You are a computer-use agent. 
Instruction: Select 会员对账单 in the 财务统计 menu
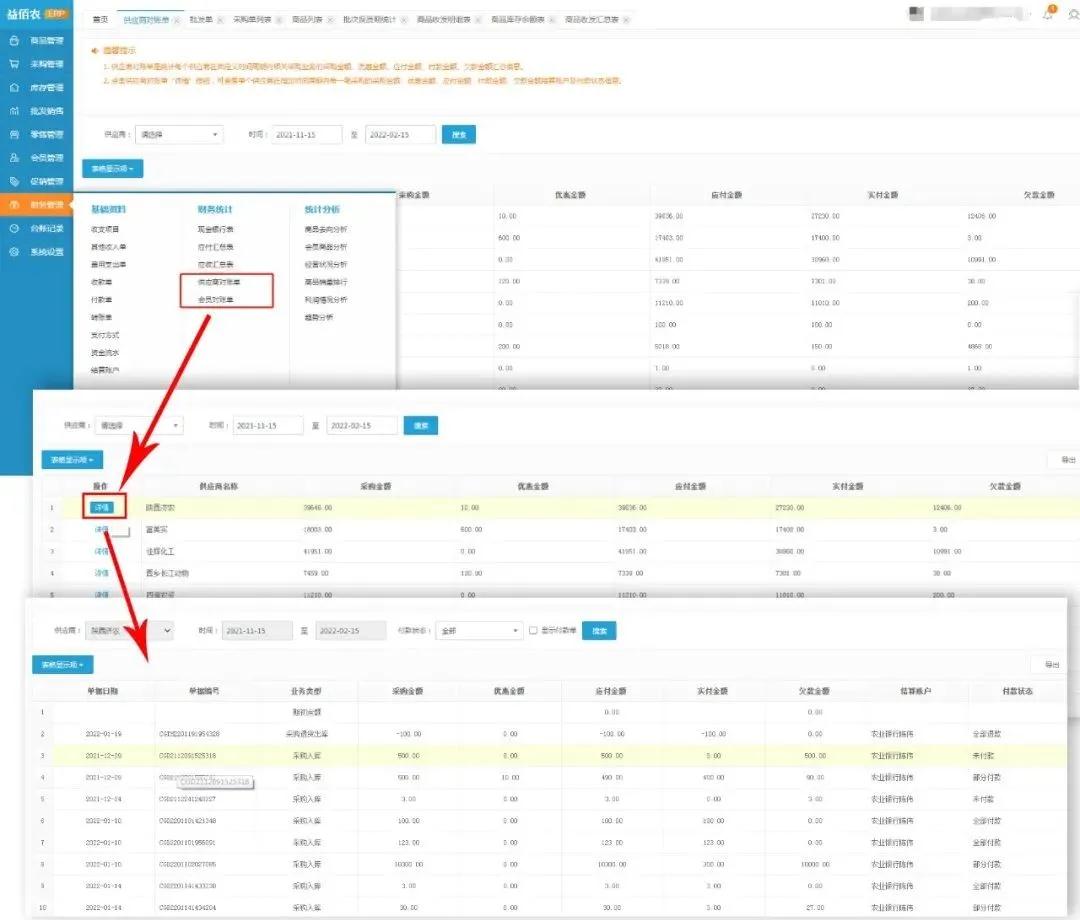(216, 300)
